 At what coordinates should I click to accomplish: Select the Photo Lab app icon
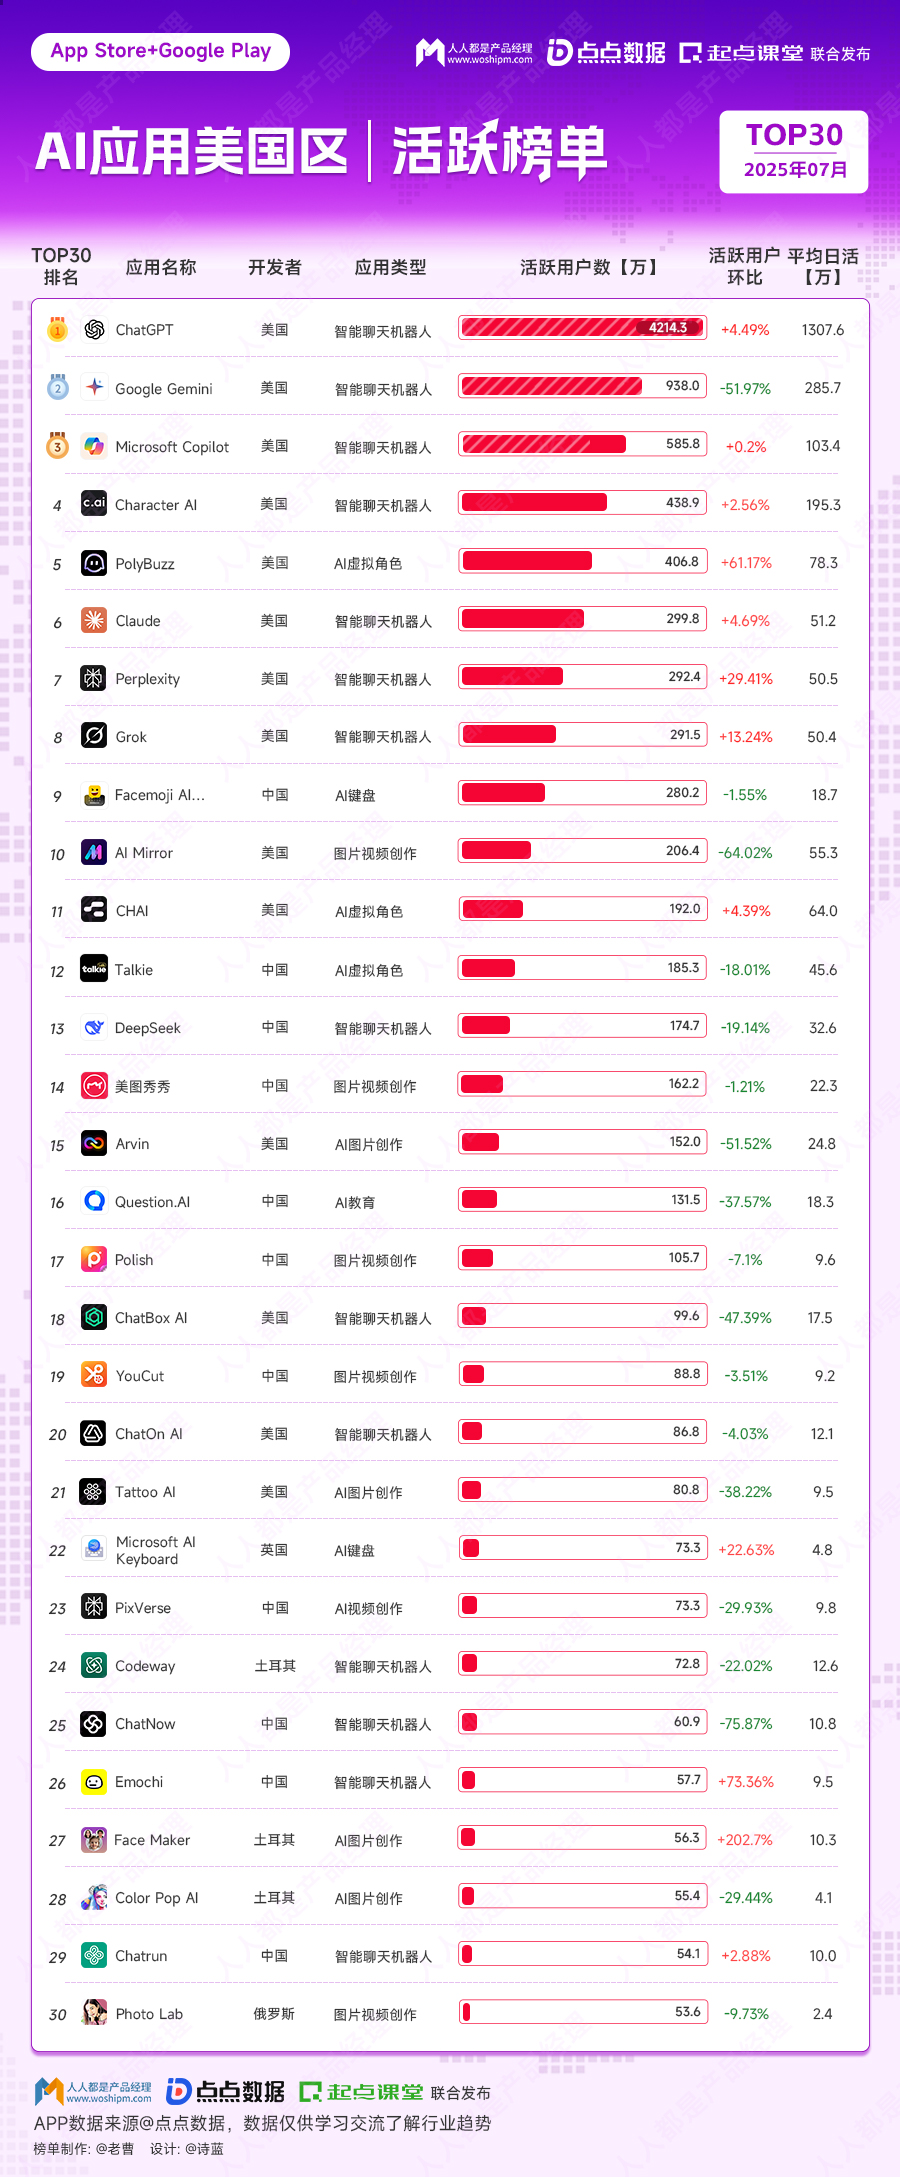point(94,2013)
